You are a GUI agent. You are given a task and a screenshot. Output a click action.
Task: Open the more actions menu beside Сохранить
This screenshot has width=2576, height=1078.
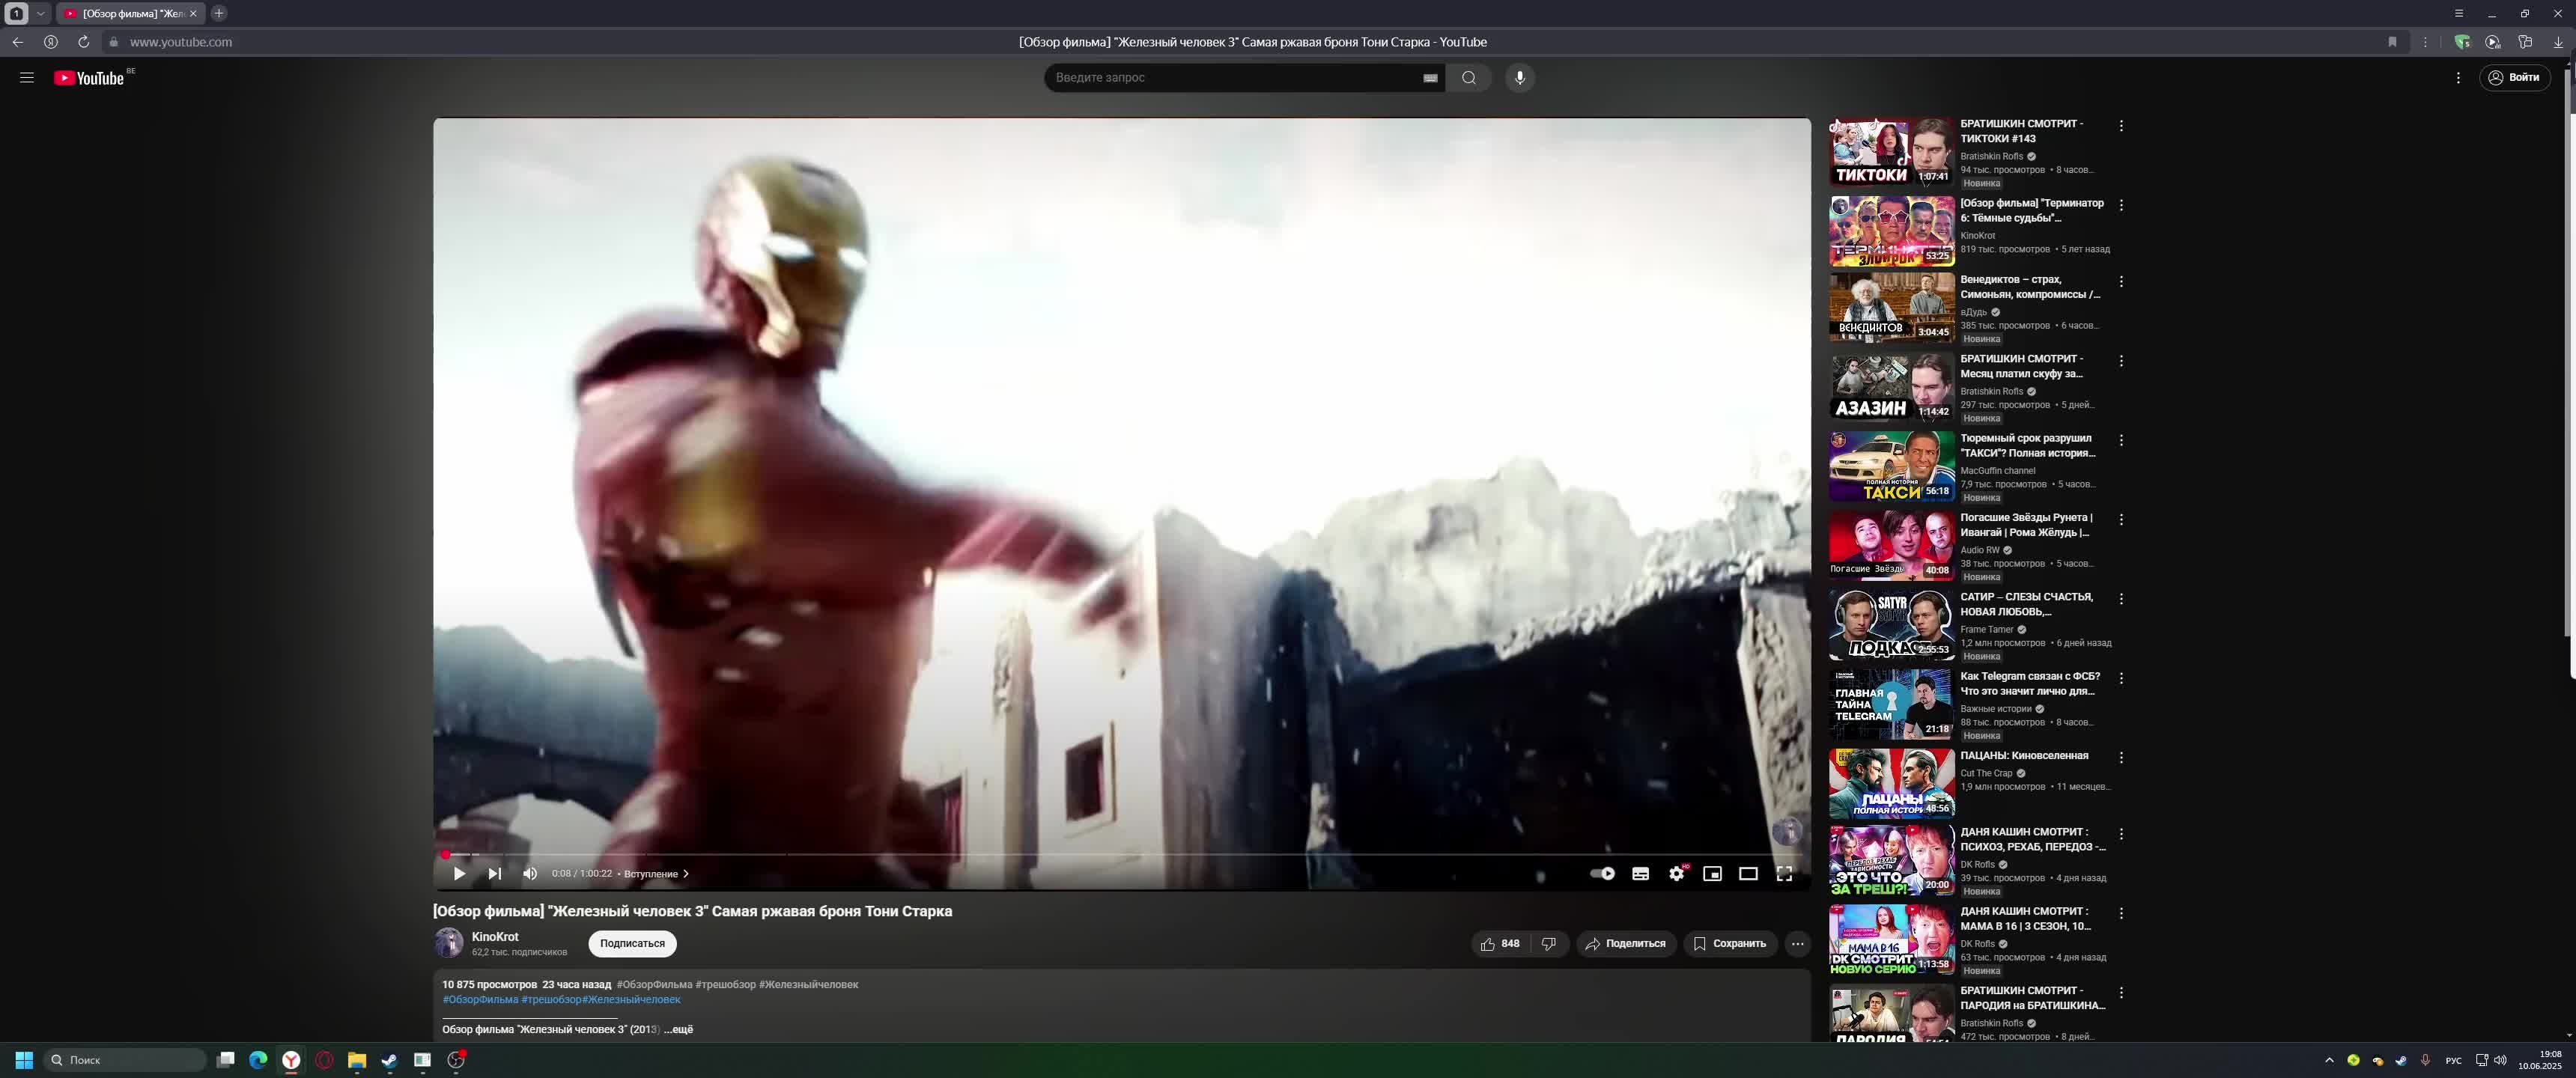[x=1797, y=943]
